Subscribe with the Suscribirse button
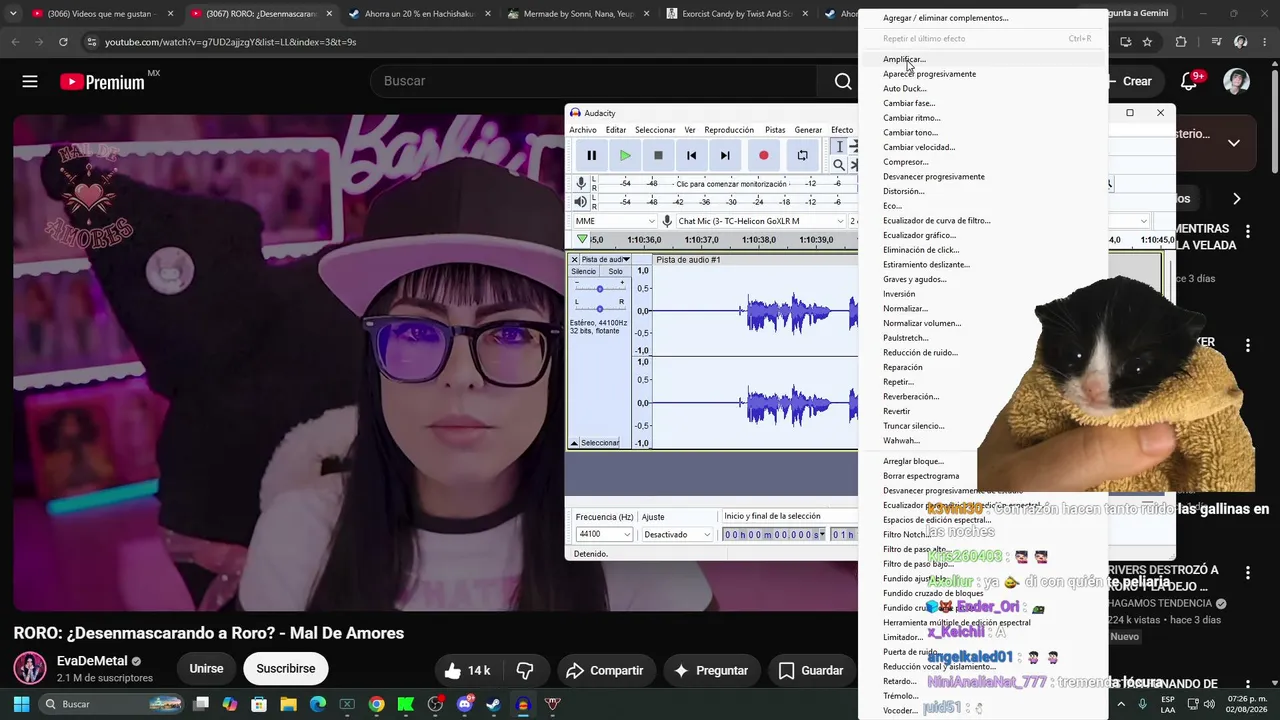 (x=286, y=669)
